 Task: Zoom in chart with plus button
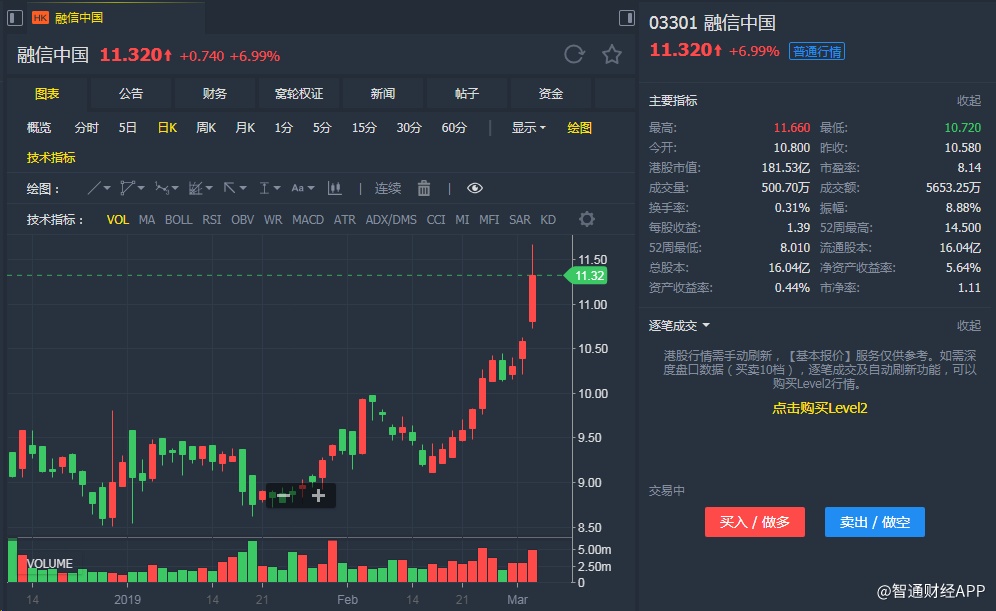click(318, 495)
